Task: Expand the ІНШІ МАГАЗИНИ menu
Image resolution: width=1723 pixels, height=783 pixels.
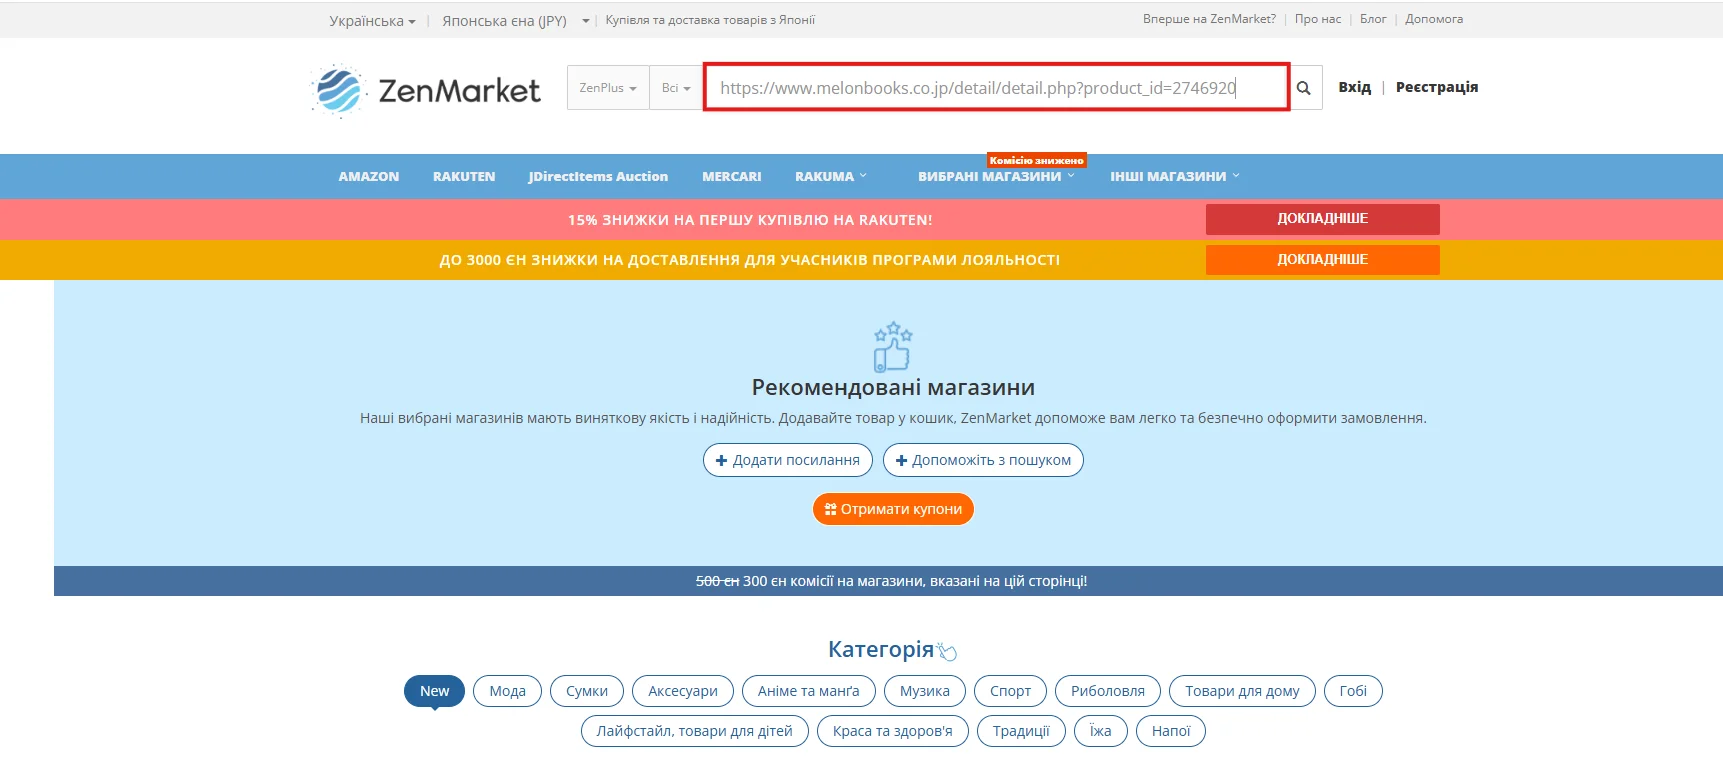Action: [1174, 176]
